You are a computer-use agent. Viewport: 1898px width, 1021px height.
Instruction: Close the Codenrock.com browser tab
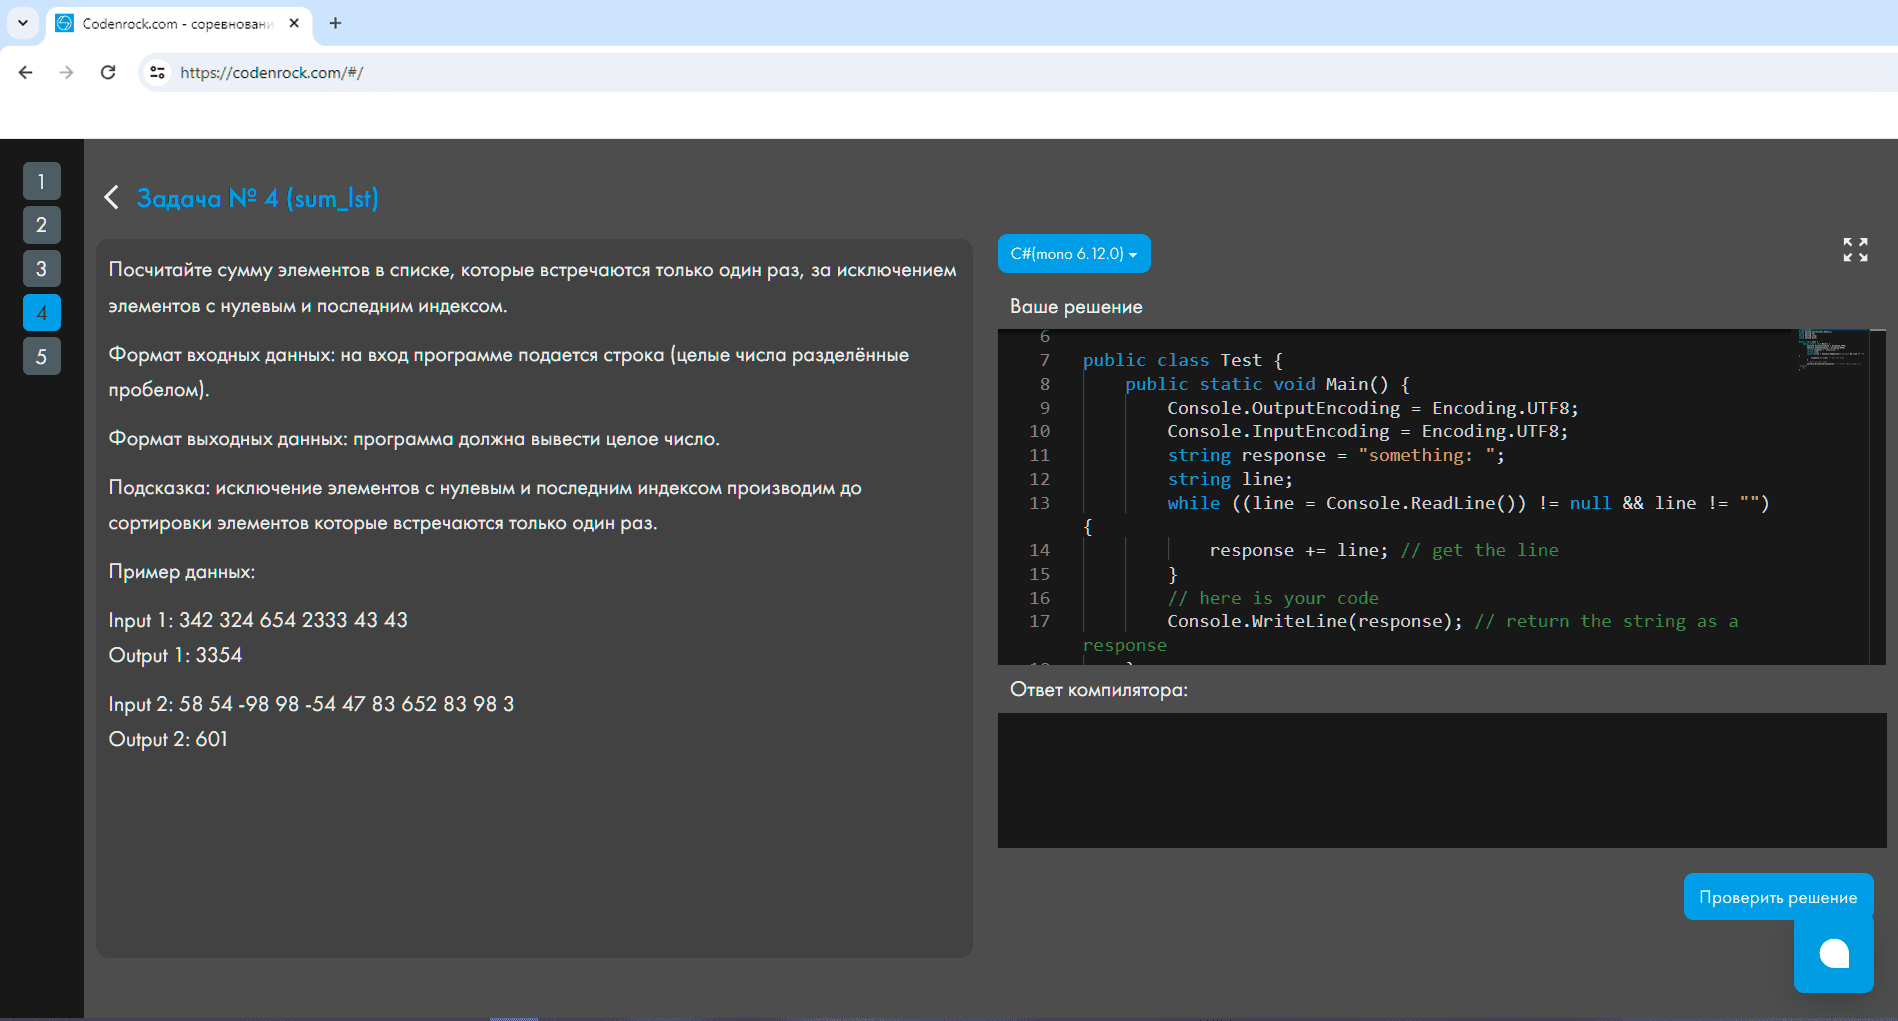tap(294, 23)
